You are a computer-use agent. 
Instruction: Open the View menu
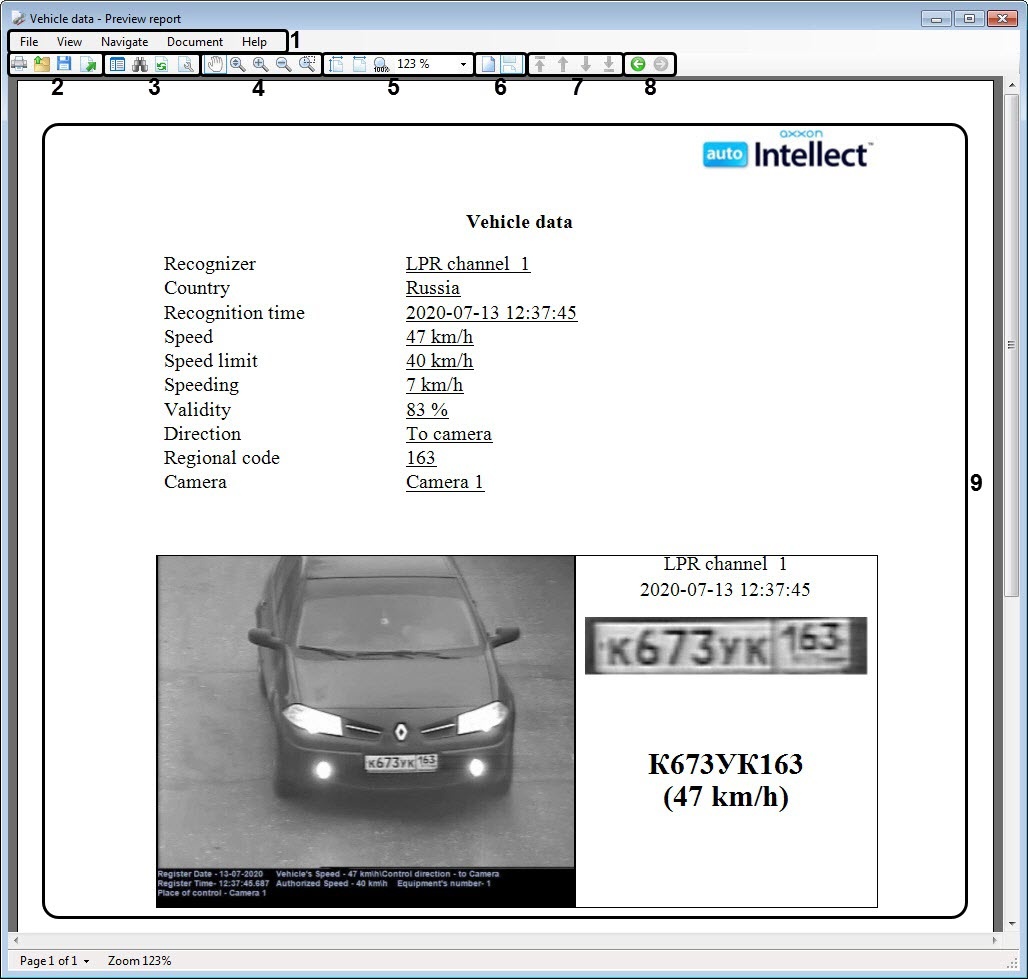(69, 41)
